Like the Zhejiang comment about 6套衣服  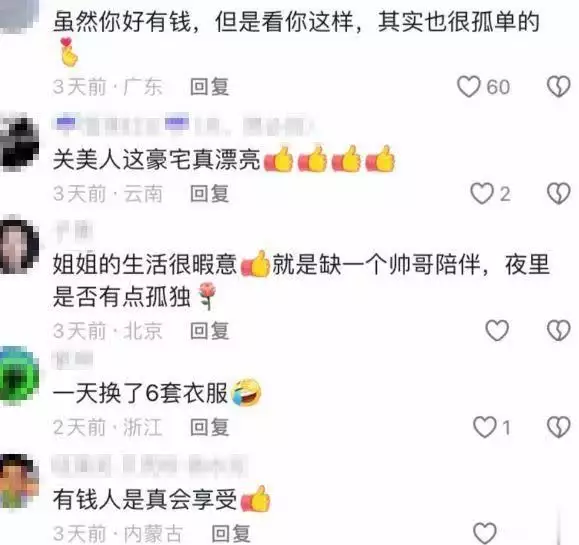pos(485,427)
